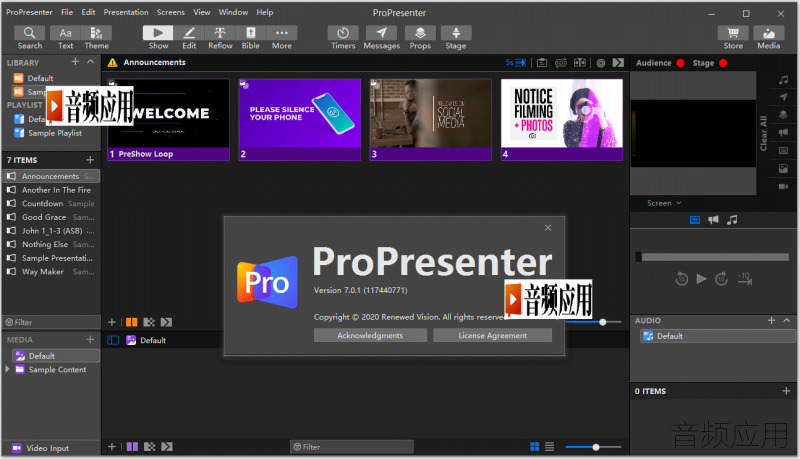This screenshot has width=800, height=459.
Task: Clear the audio layer (music note)
Action: click(783, 80)
